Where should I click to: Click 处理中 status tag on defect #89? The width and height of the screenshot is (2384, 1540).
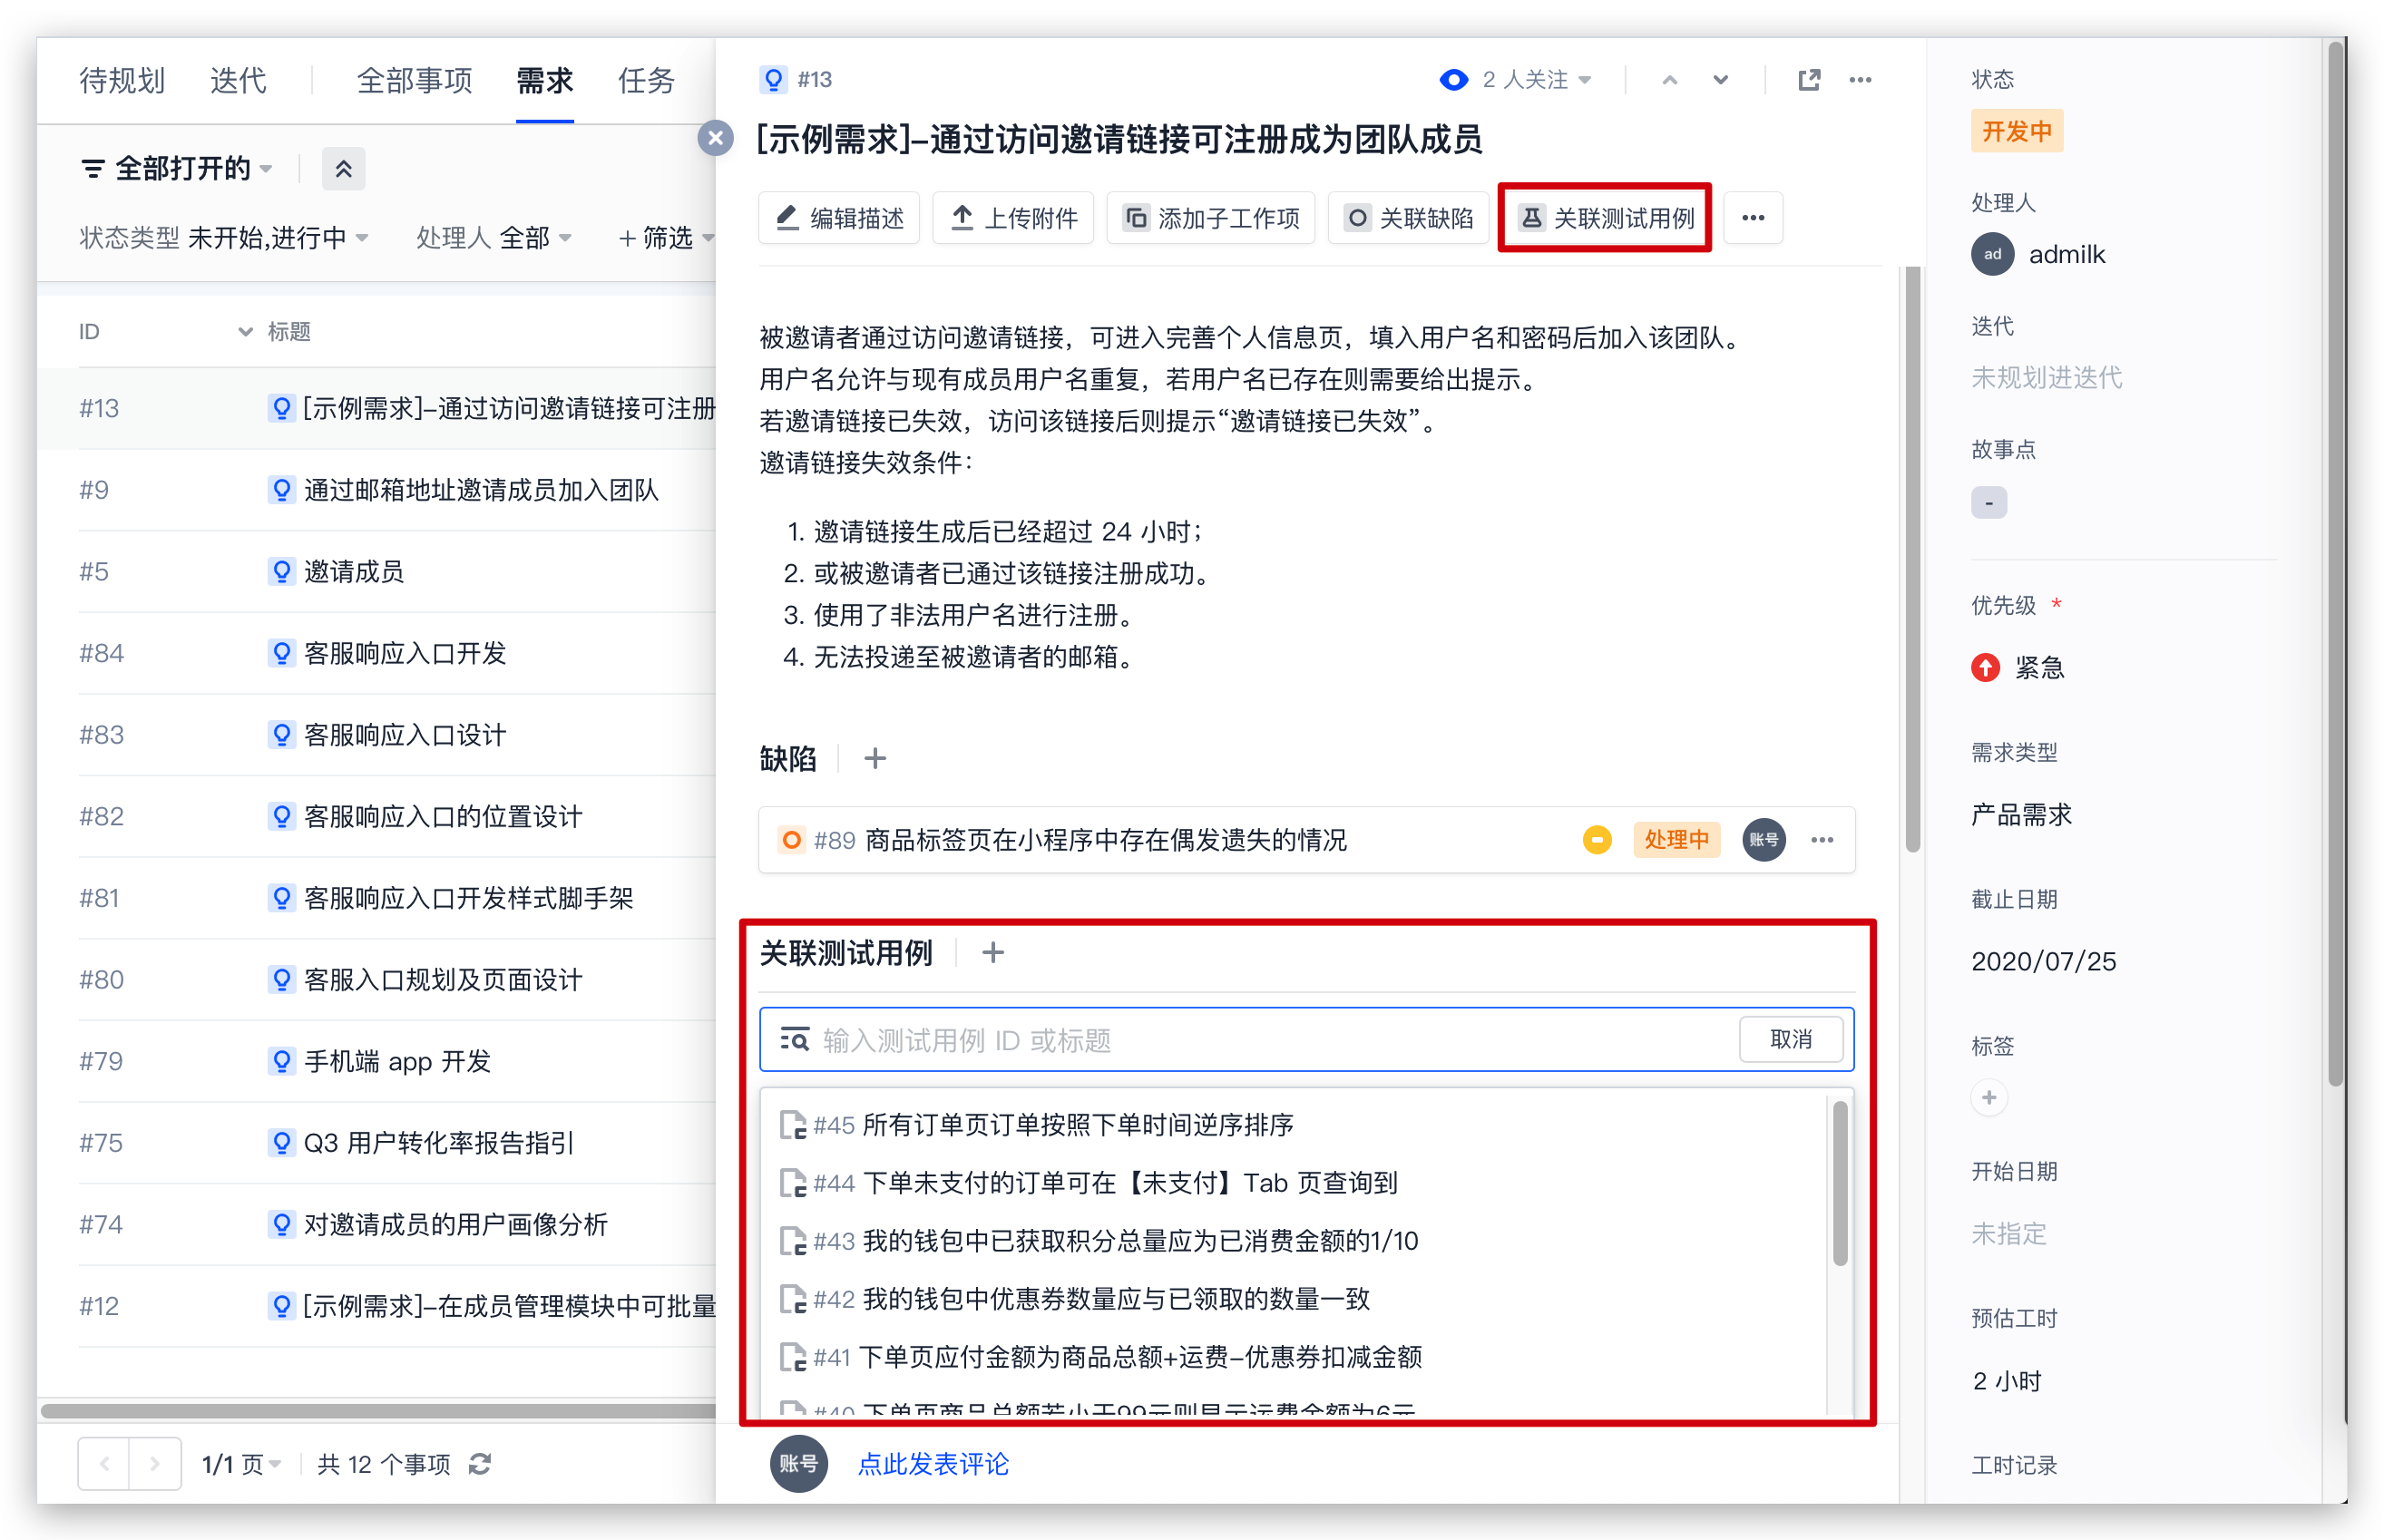[x=1677, y=840]
